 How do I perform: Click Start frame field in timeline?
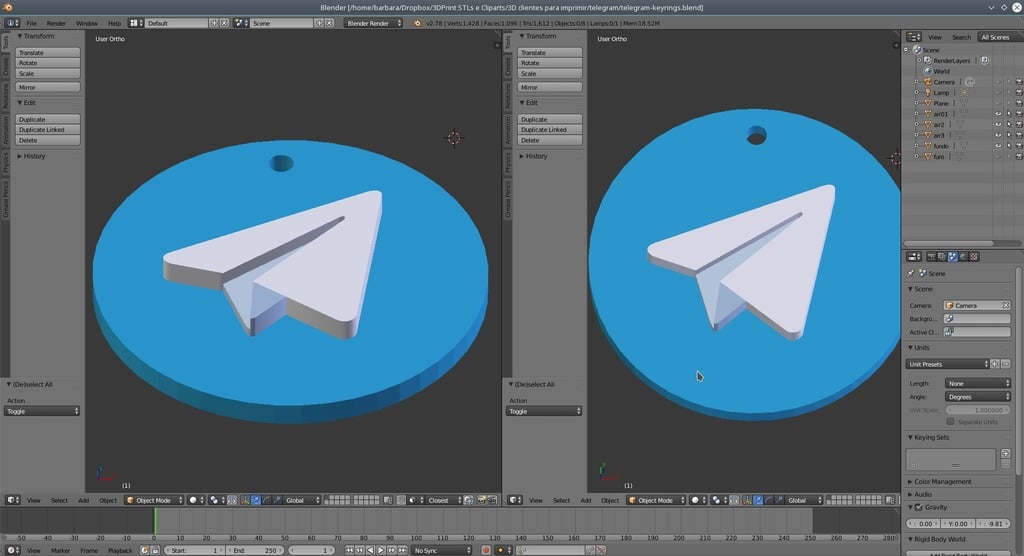coord(193,550)
